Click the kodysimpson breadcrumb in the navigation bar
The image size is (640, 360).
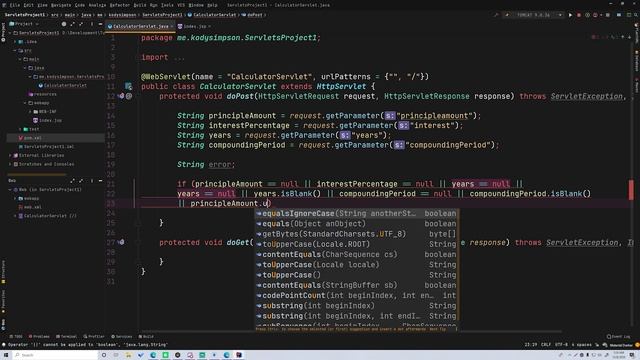tap(122, 15)
